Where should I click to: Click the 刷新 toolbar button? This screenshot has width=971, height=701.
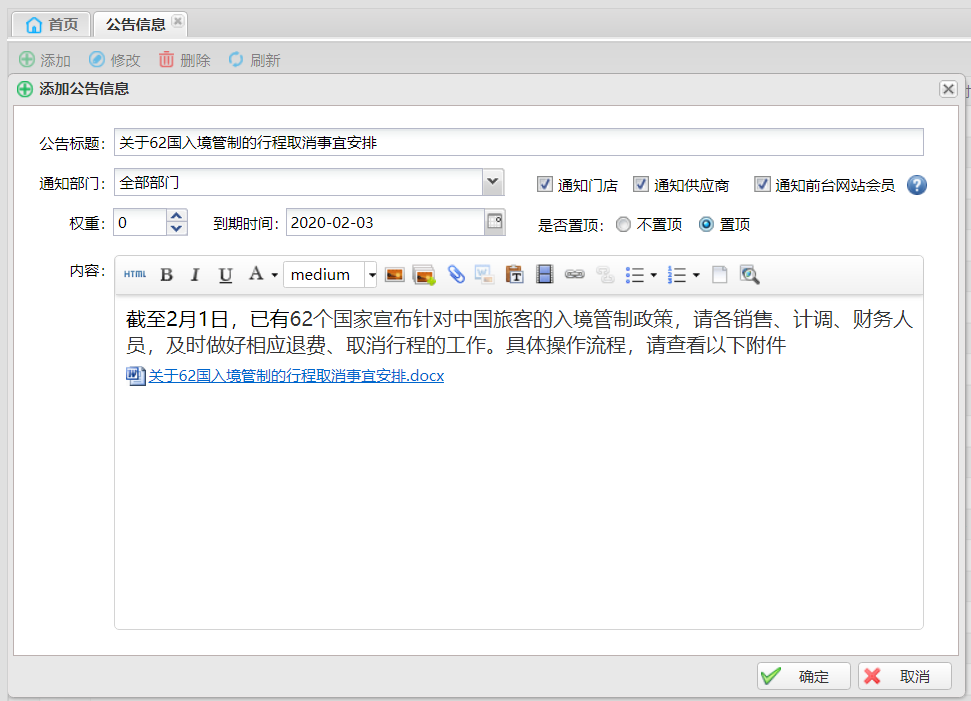coord(255,59)
